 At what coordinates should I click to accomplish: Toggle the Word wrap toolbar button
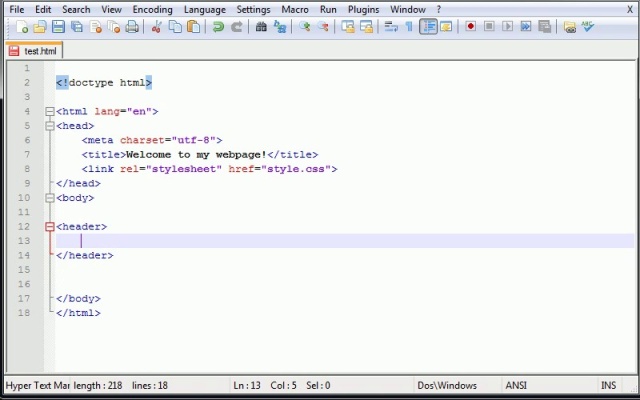pos(391,27)
